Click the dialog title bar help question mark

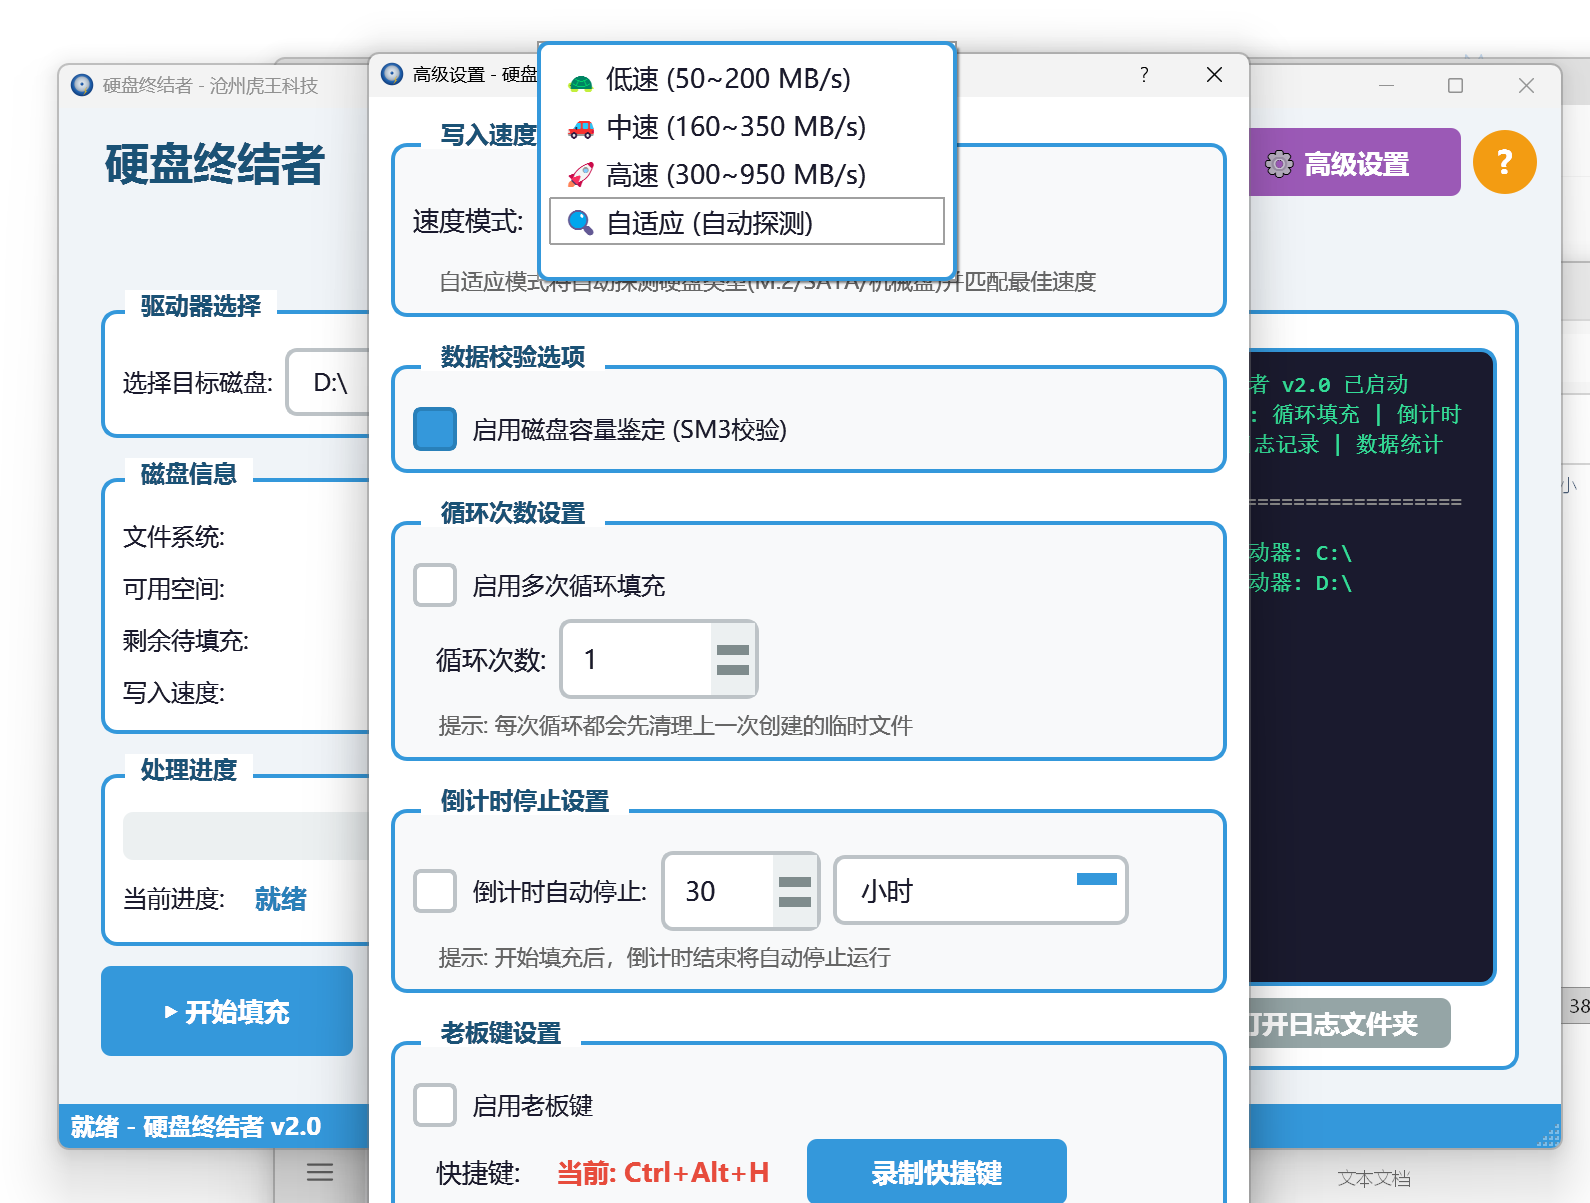tap(1144, 75)
